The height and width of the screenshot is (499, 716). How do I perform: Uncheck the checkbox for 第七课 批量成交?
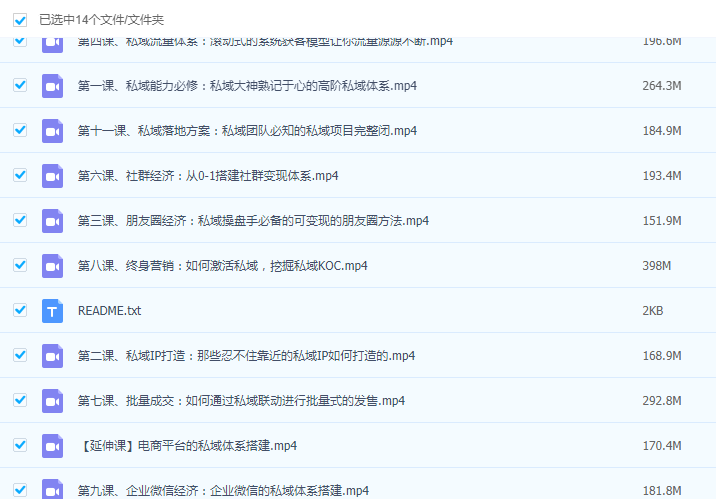click(x=20, y=400)
